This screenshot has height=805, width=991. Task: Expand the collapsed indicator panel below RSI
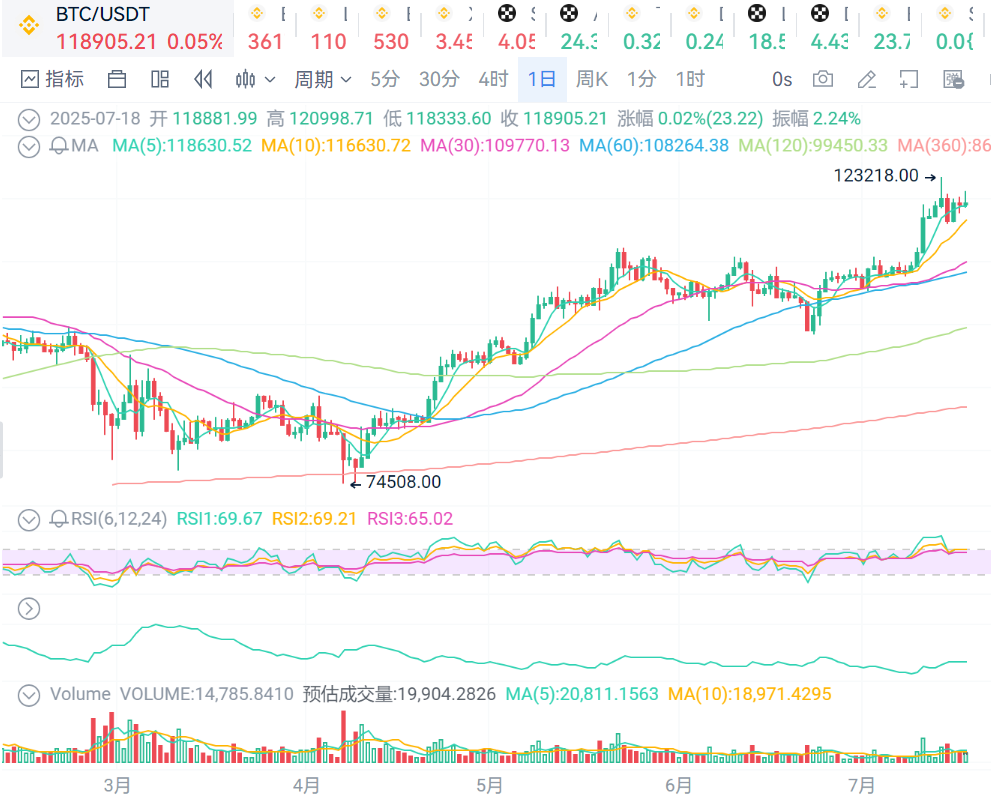pyautogui.click(x=29, y=608)
